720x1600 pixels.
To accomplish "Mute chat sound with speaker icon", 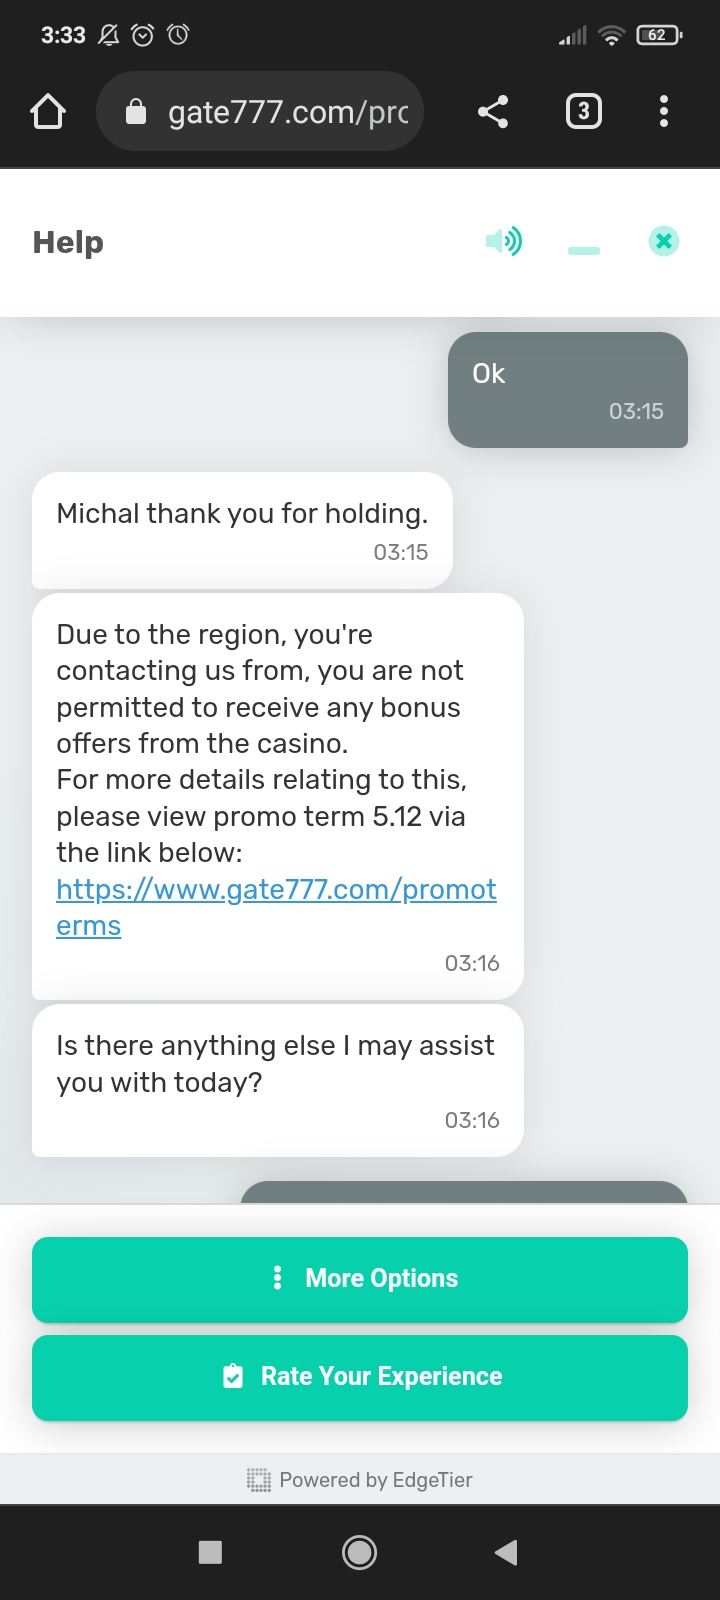I will (504, 241).
